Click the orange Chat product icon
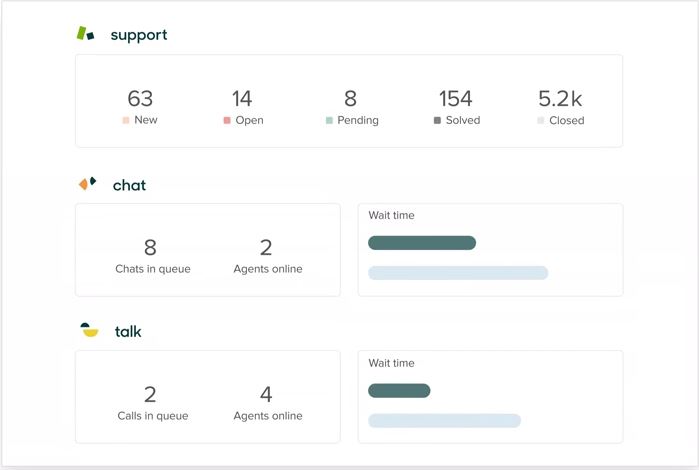 (87, 183)
